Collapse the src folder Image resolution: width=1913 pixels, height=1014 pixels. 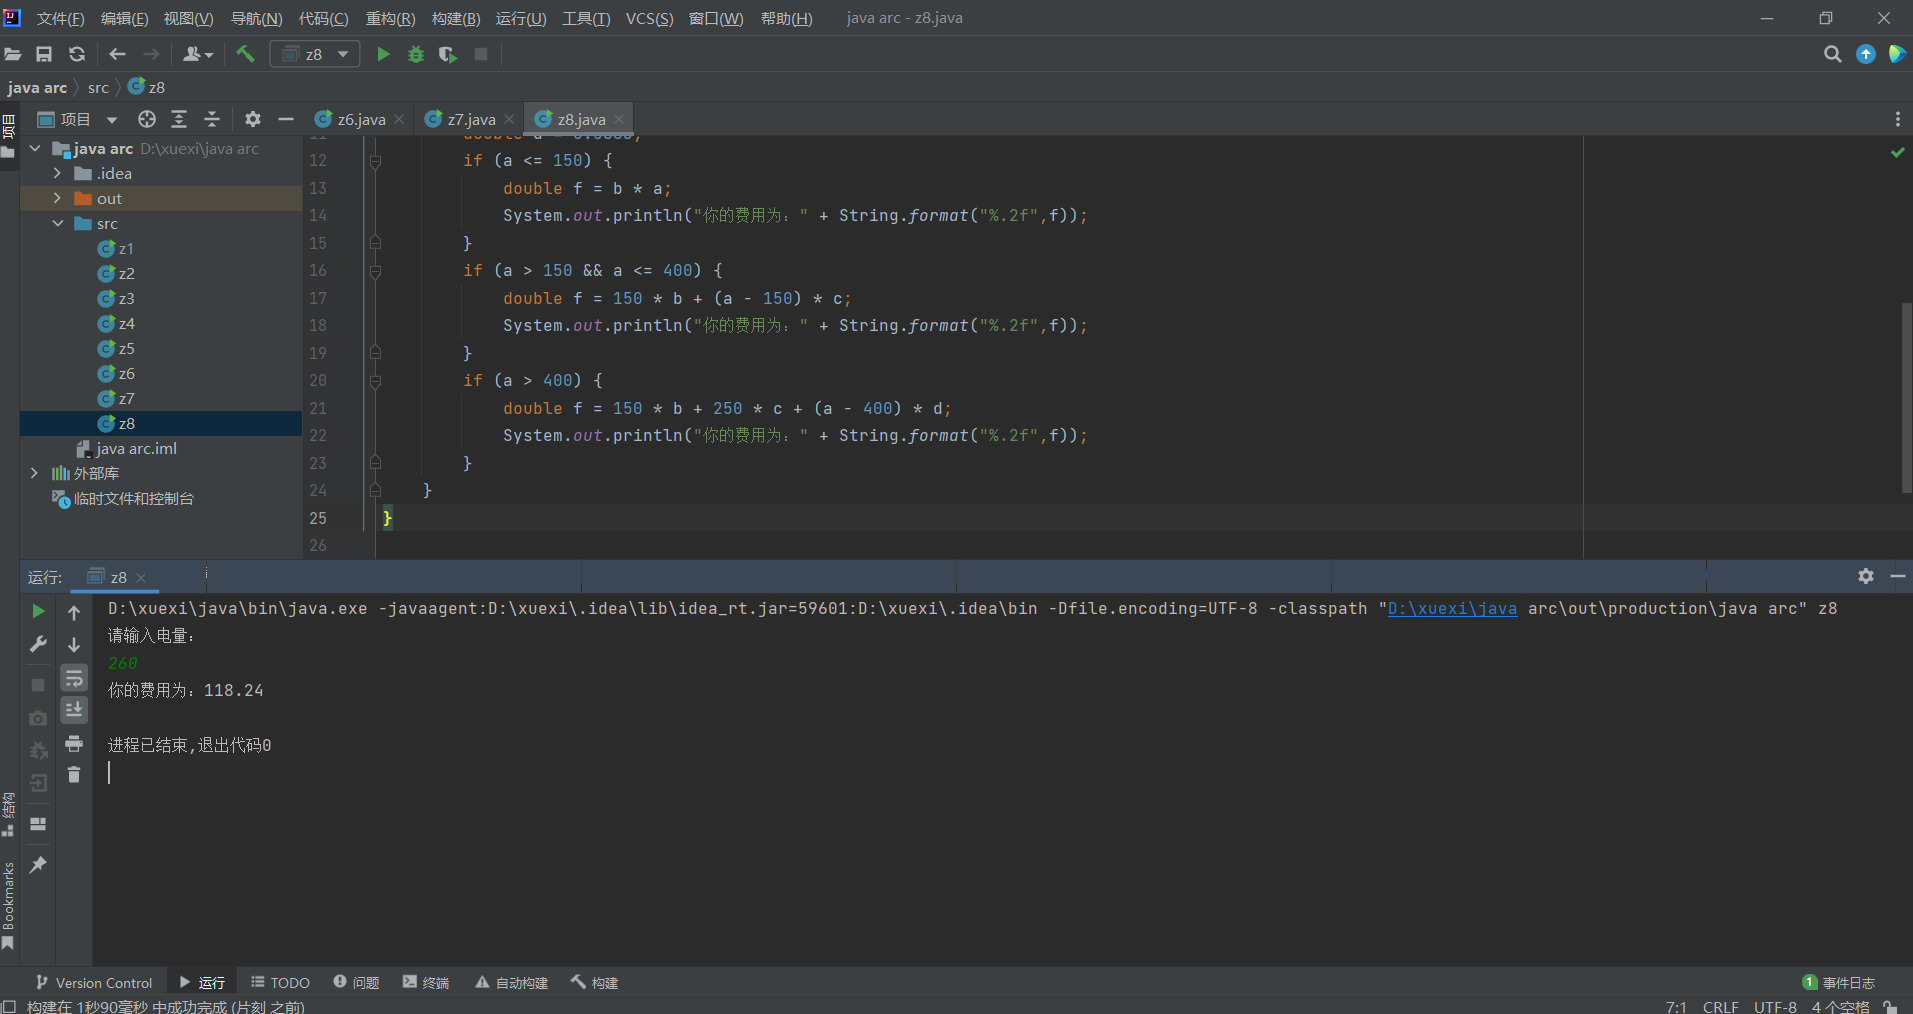pyautogui.click(x=57, y=223)
